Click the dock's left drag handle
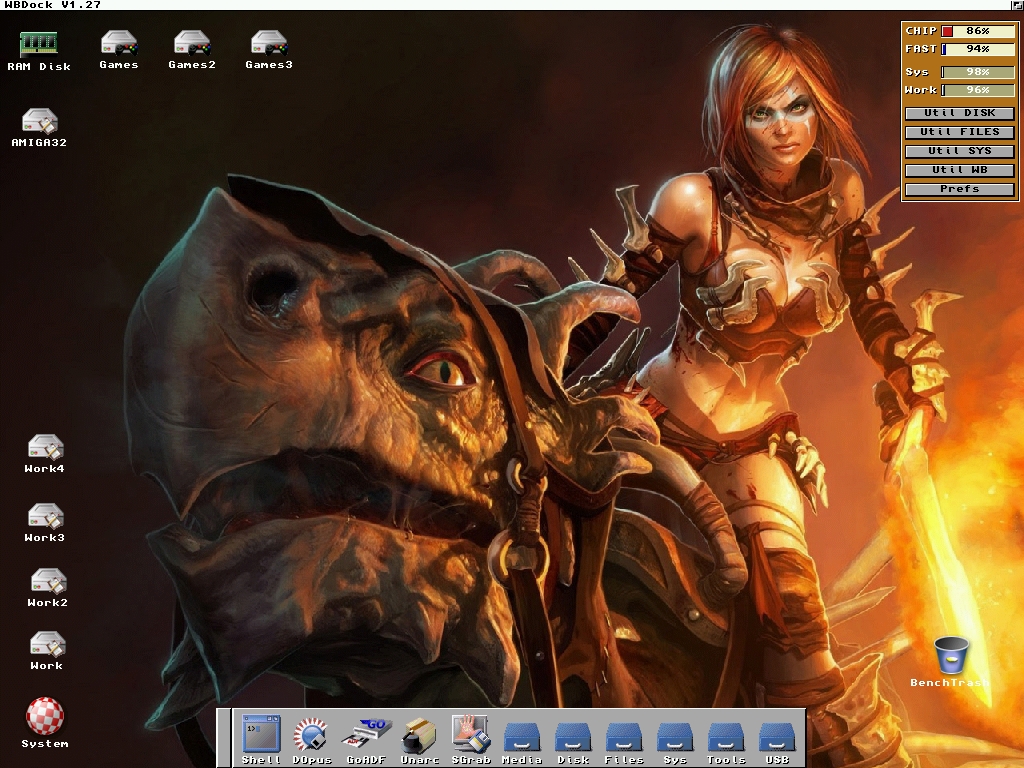Viewport: 1024px width, 768px height. [x=224, y=737]
